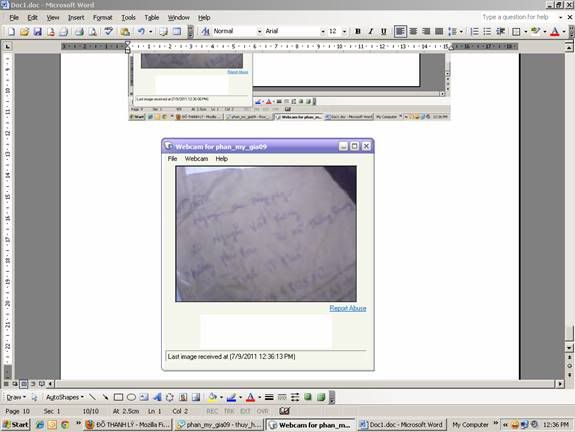This screenshot has width=575, height=432.
Task: Click the spelling status book icon in status bar
Action: coord(285,411)
